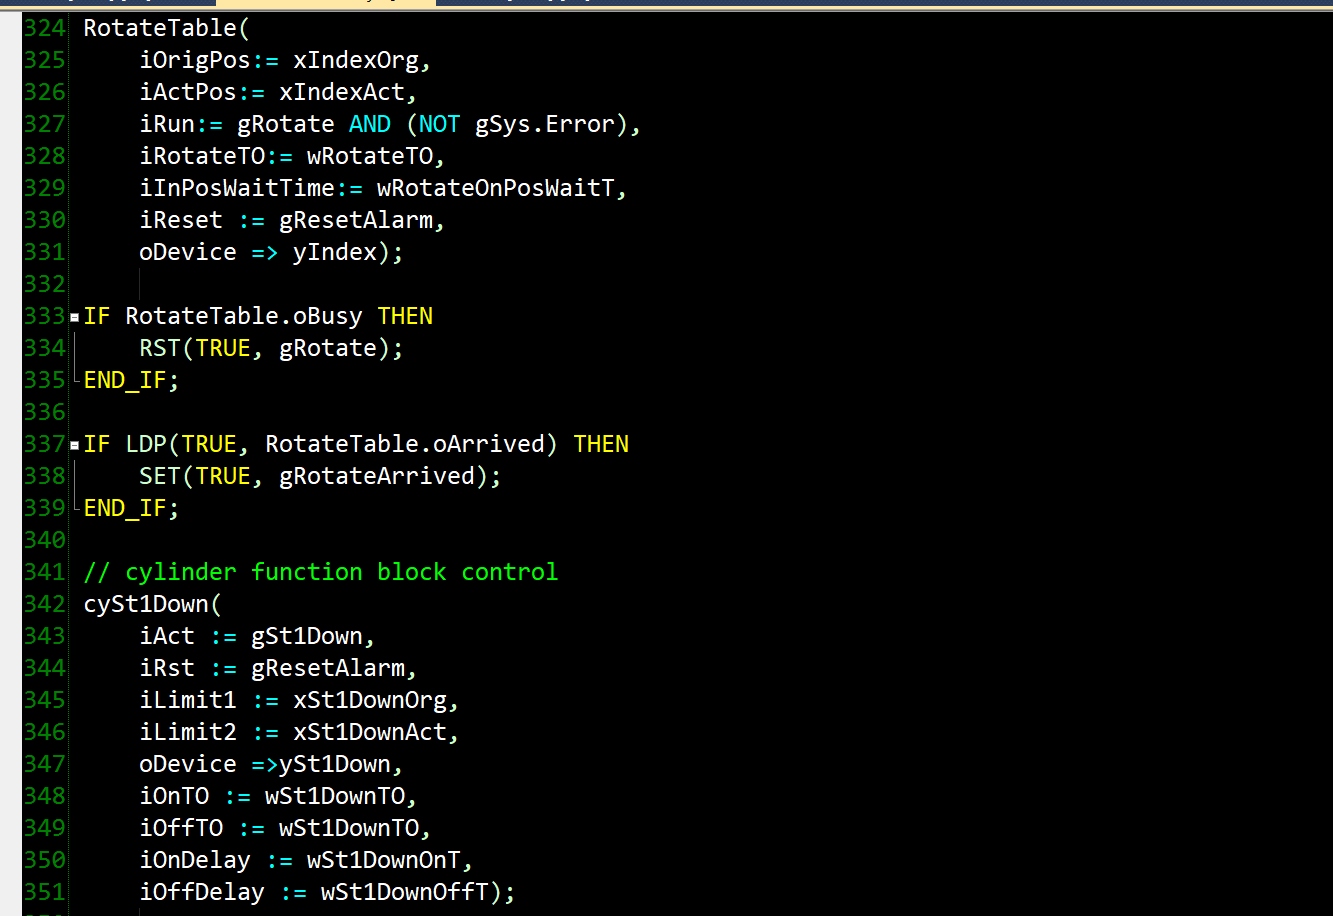Image resolution: width=1333 pixels, height=916 pixels.
Task: Click END_IF on line 335
Action: pyautogui.click(x=125, y=380)
